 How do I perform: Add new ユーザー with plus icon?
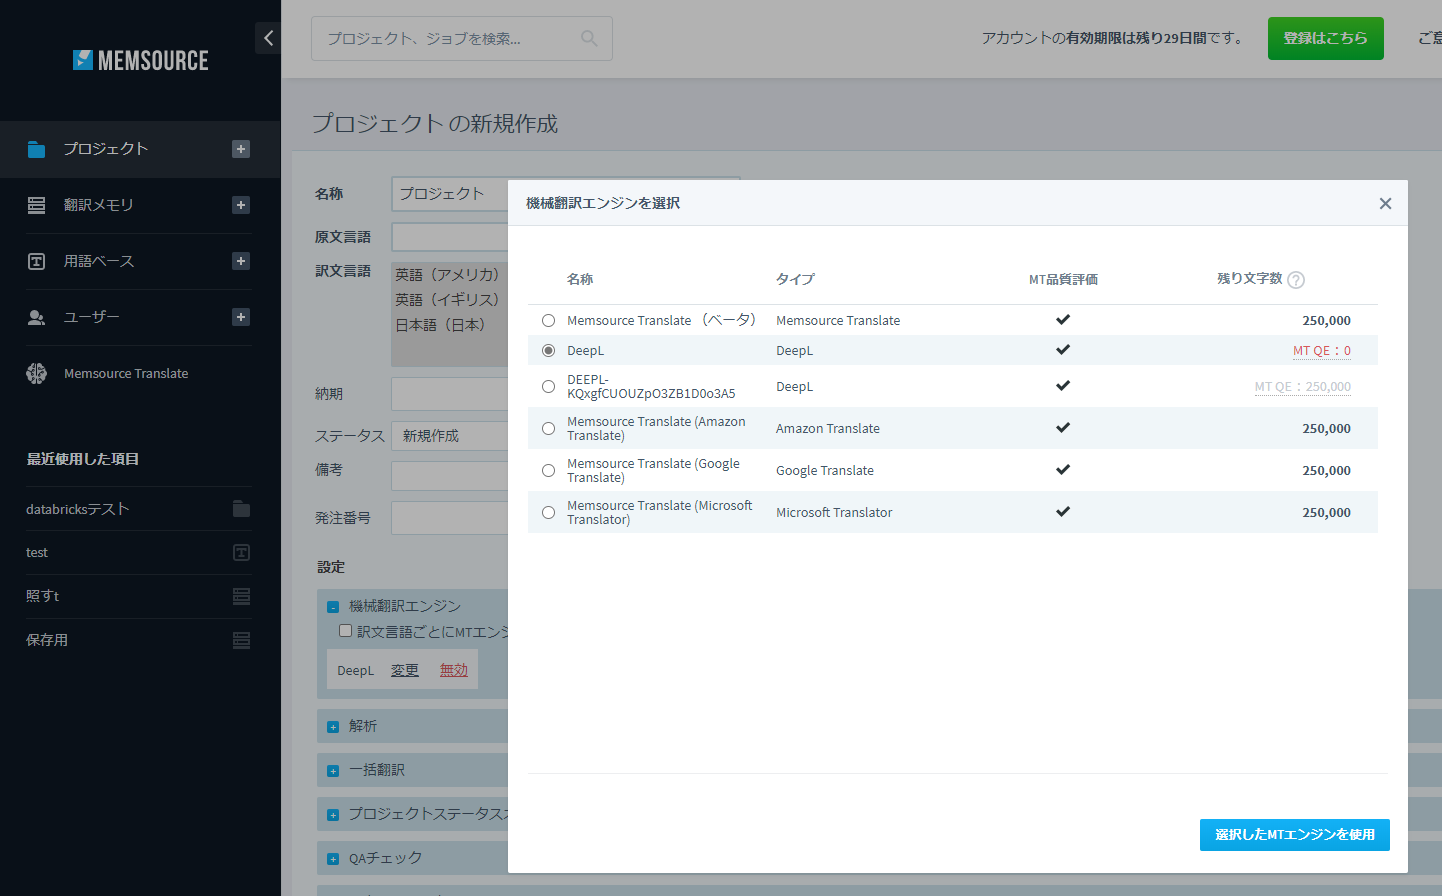pyautogui.click(x=241, y=317)
